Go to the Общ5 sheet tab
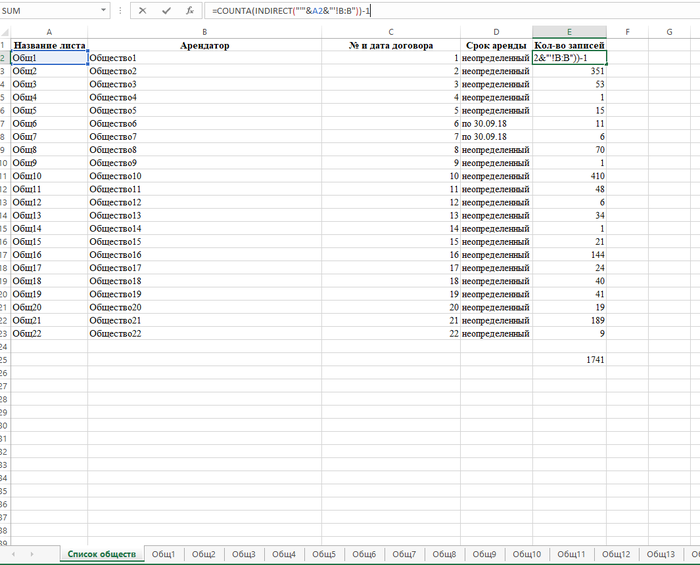The image size is (700, 565). click(324, 554)
